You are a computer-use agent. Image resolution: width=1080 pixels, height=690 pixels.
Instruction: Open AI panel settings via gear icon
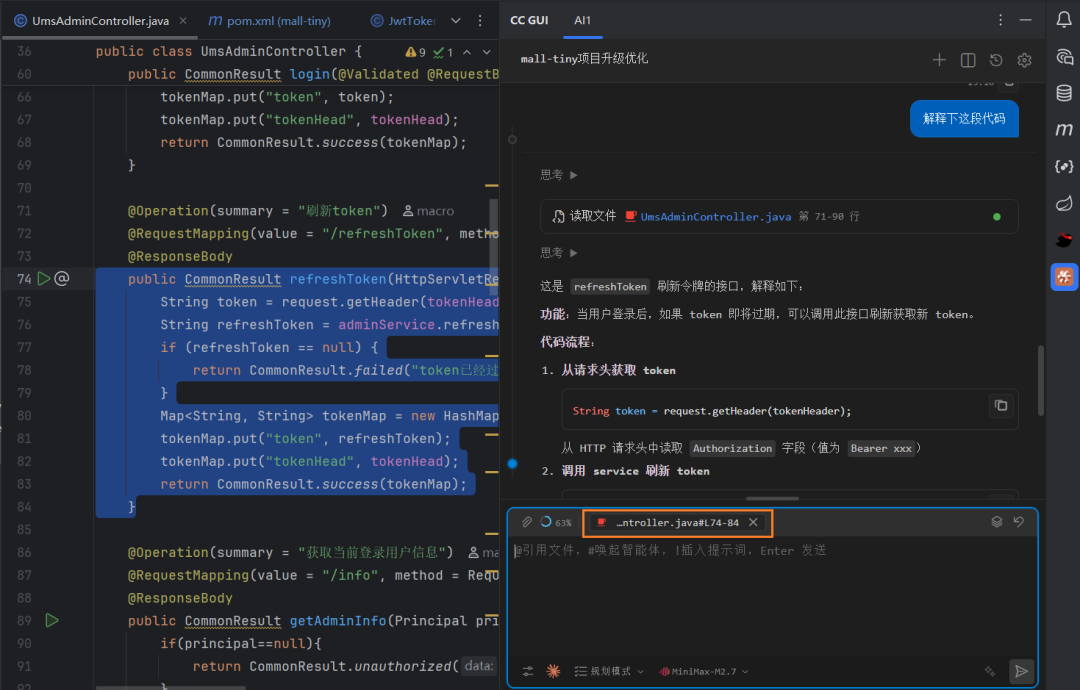coord(1024,60)
